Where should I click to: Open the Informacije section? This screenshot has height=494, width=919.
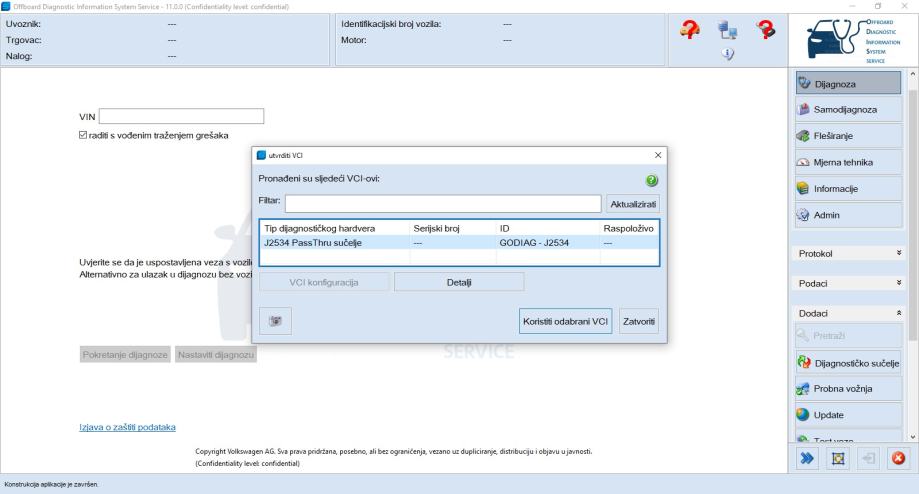(848, 189)
